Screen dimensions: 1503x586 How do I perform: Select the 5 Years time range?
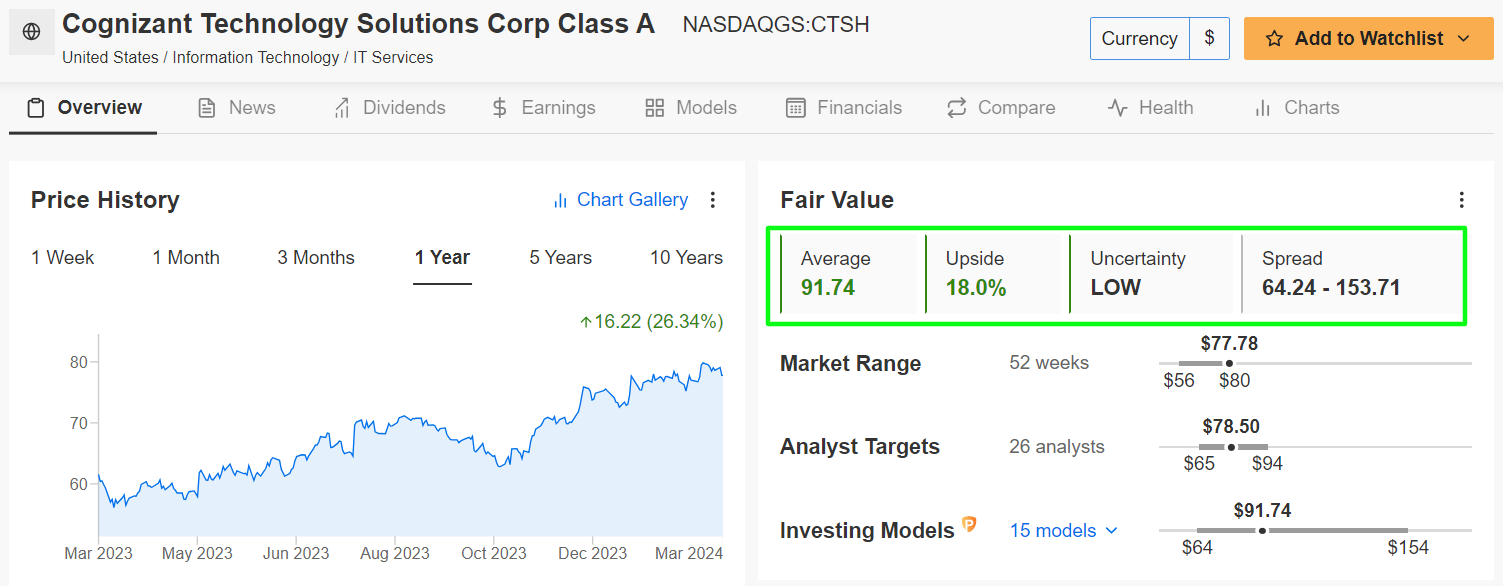(560, 258)
